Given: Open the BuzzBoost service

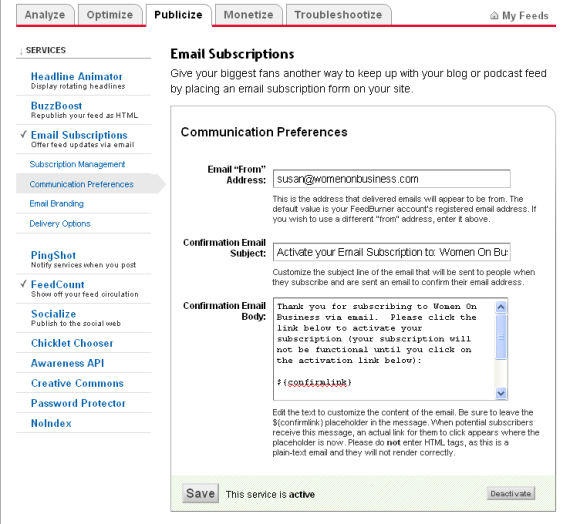Looking at the screenshot, I should click(56, 106).
